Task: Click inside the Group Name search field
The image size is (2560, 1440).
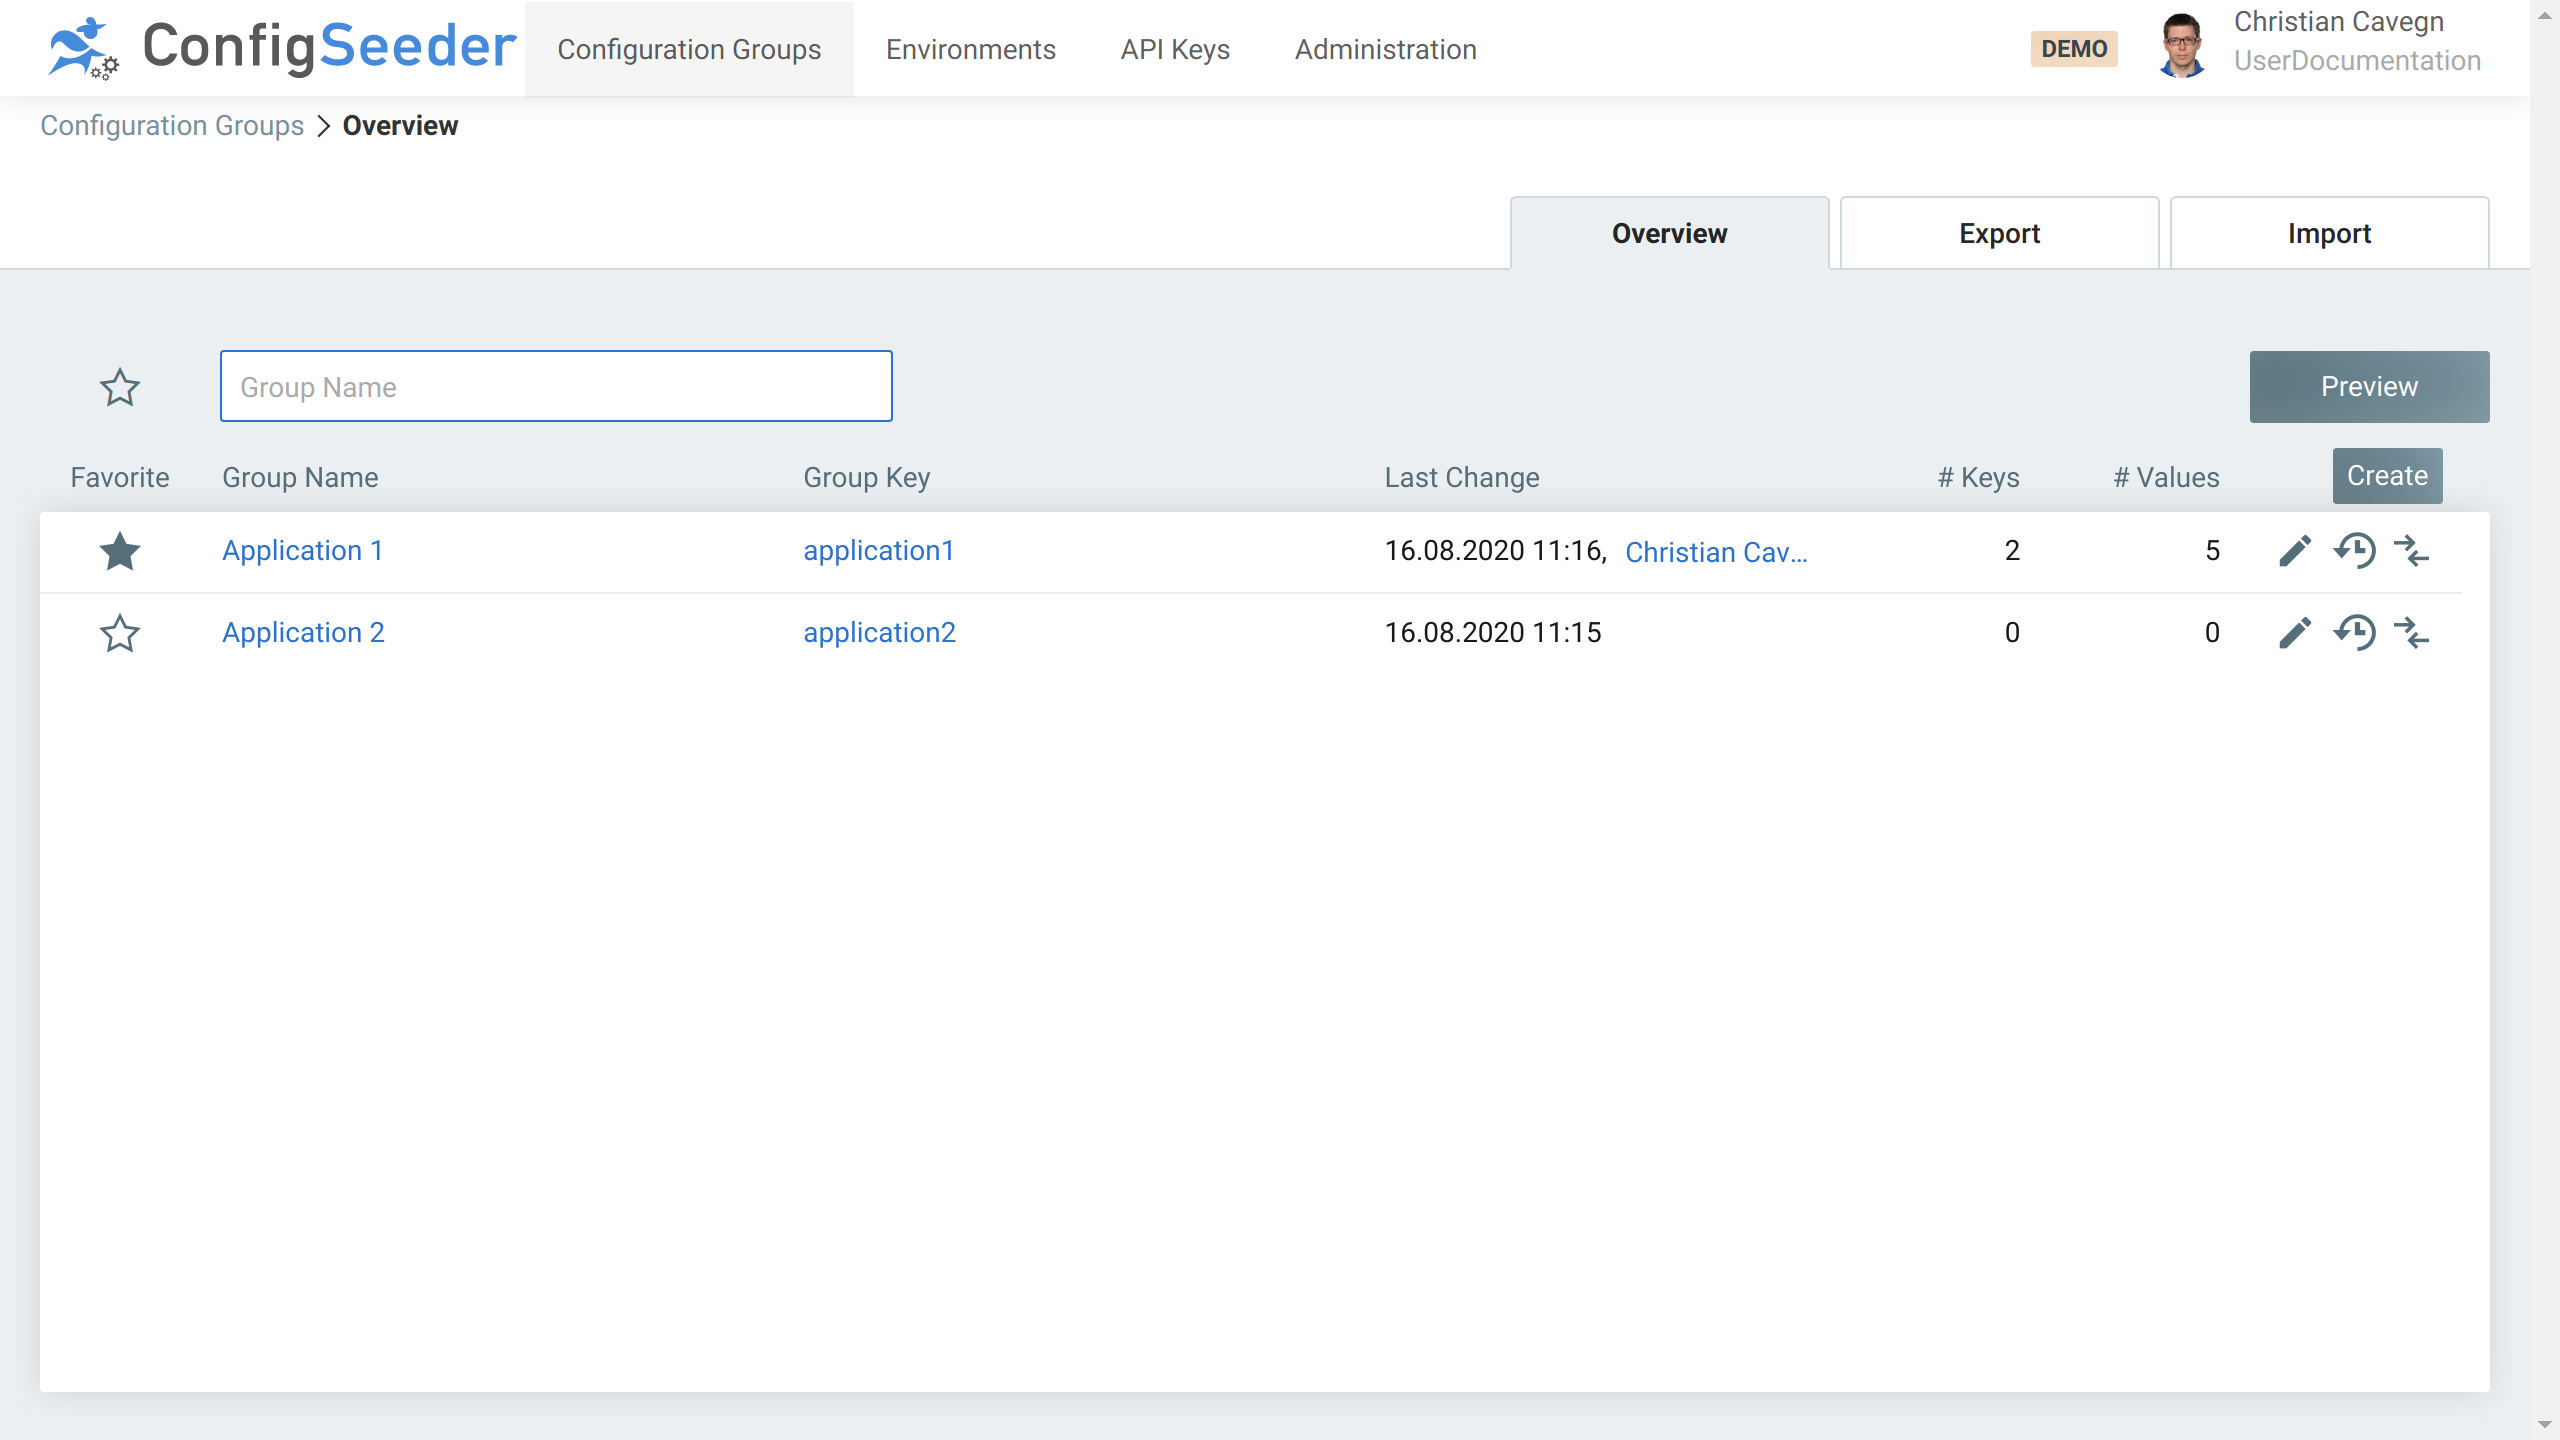Action: click(x=556, y=386)
